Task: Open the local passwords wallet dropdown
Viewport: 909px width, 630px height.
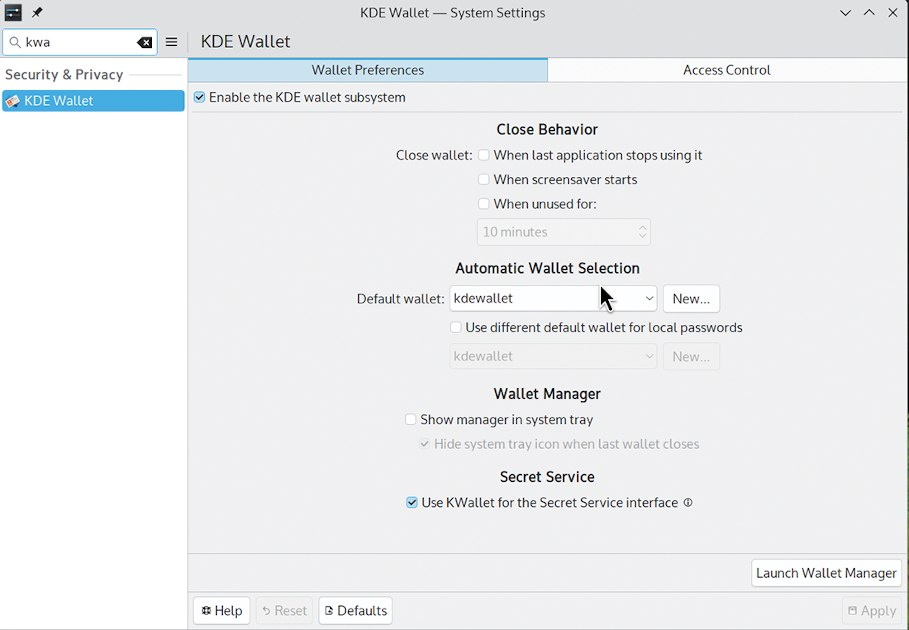Action: [553, 356]
